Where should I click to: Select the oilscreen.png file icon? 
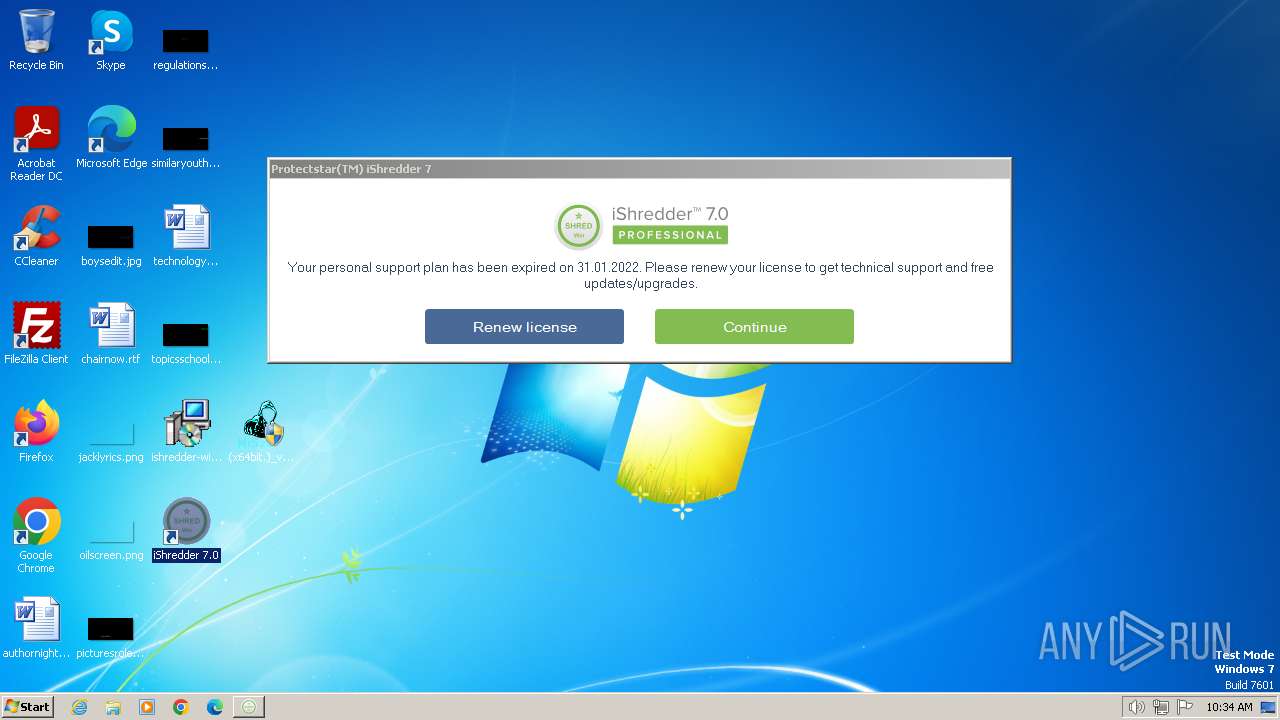point(111,540)
